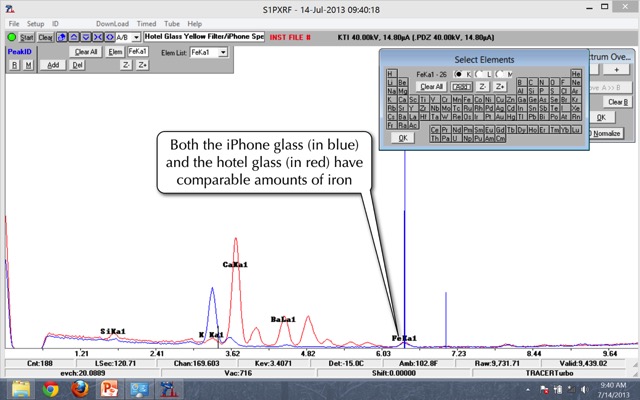
Task: Expand the Elem List dropdown
Action: tap(222, 52)
